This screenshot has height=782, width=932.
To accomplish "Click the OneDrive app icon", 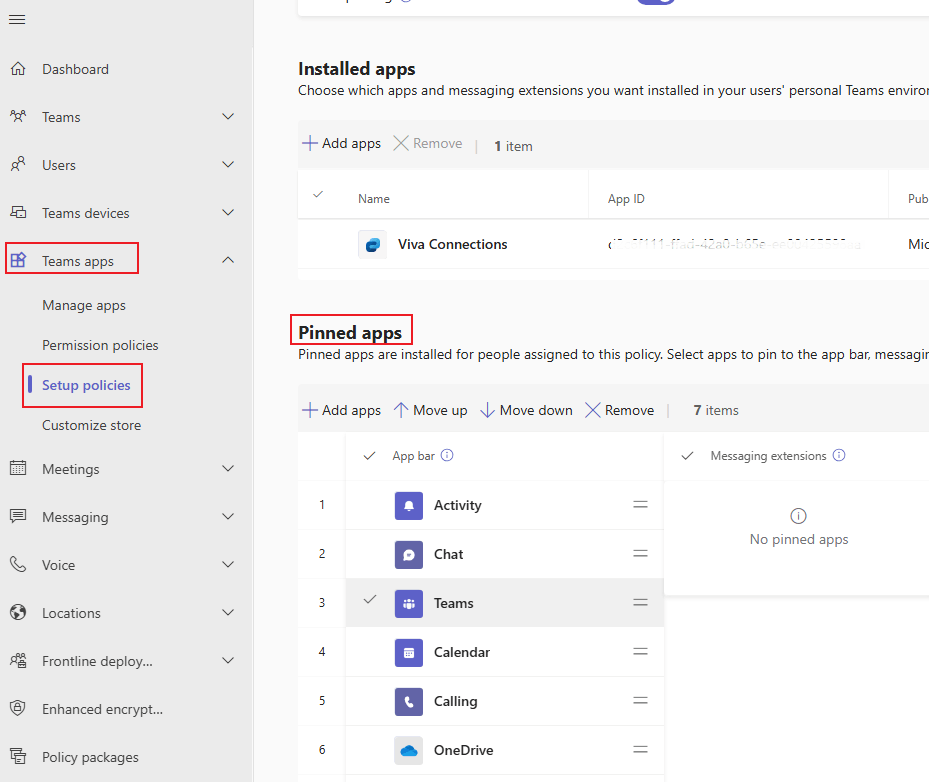I will tap(409, 750).
